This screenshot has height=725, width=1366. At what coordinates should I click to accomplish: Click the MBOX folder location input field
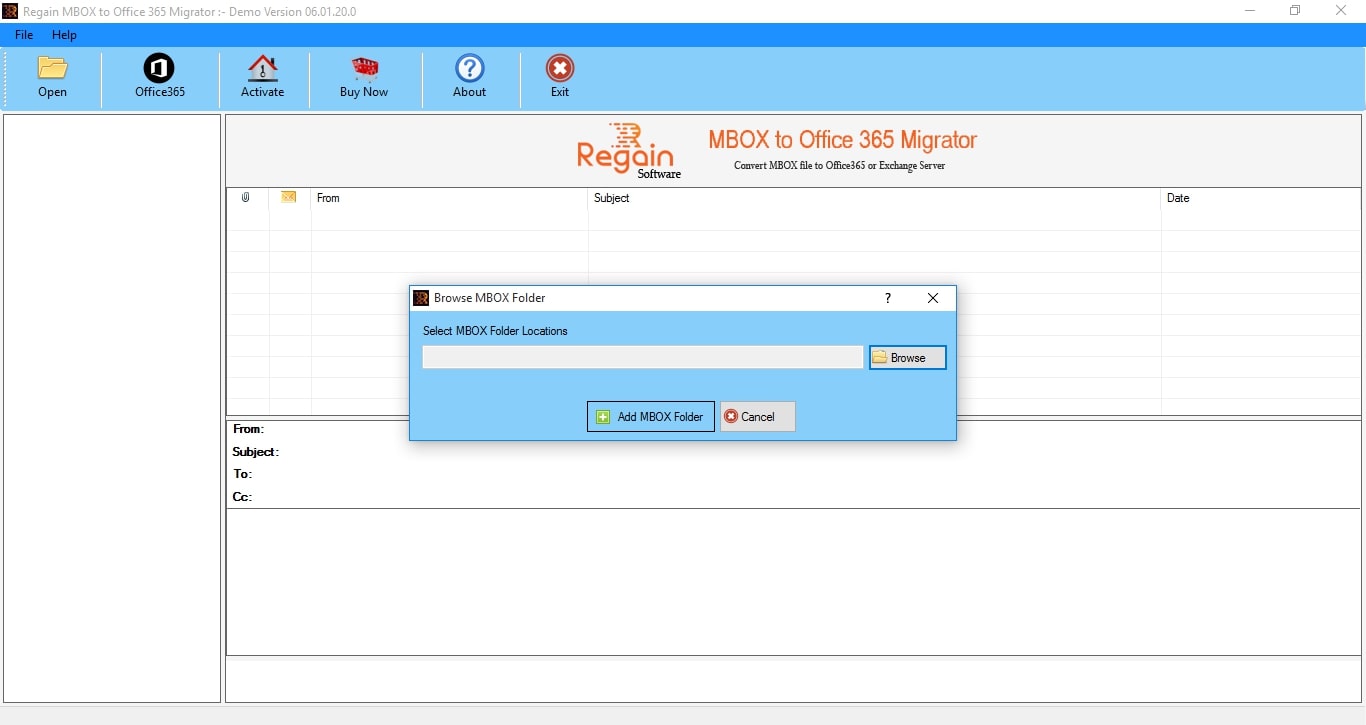click(642, 357)
